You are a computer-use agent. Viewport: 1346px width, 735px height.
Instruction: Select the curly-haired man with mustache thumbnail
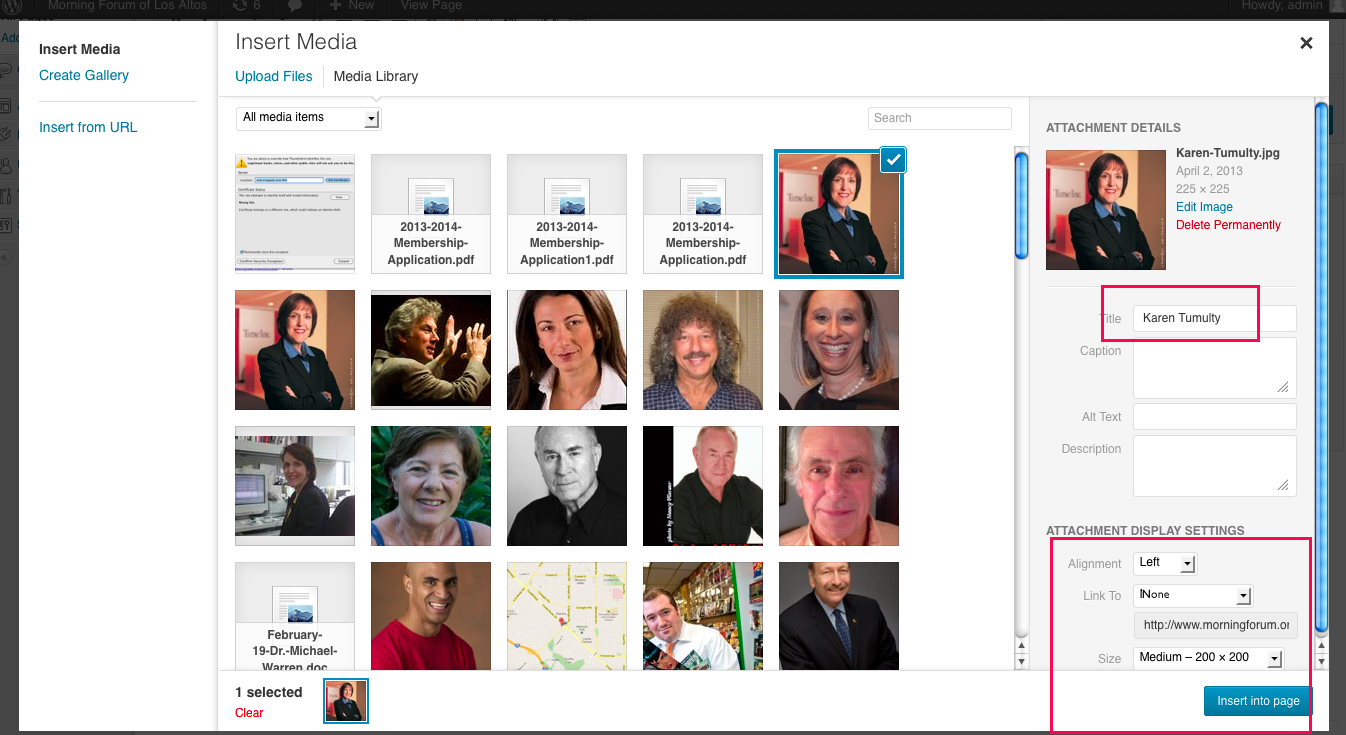(703, 350)
